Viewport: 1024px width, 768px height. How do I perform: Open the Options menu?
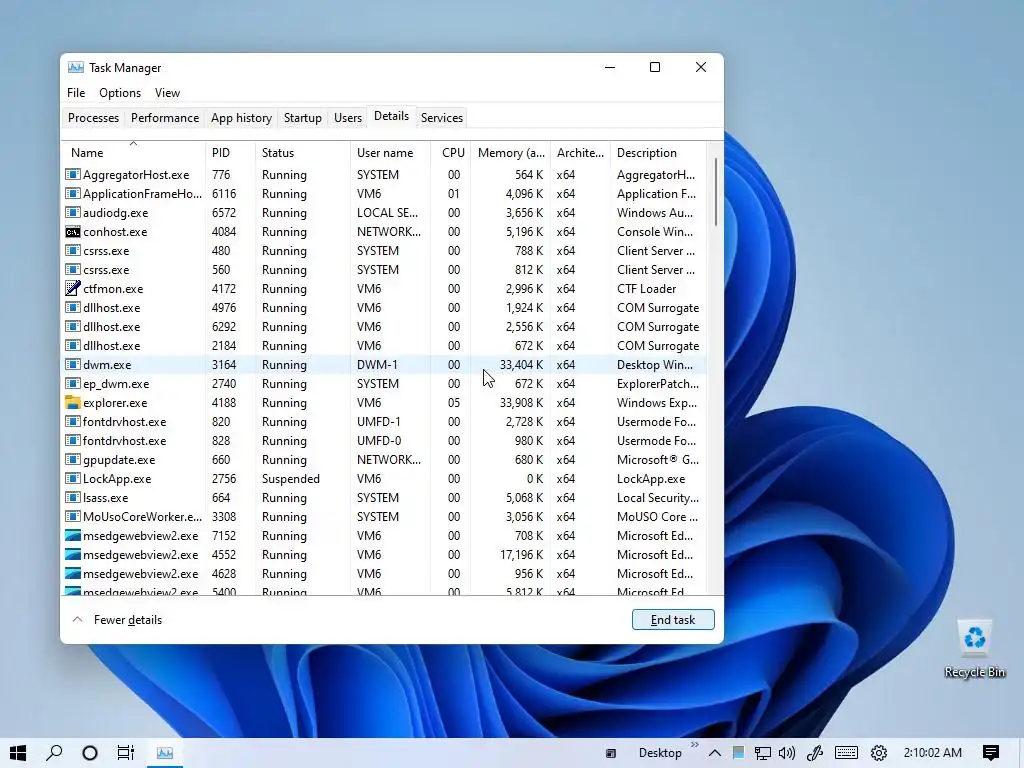[120, 93]
